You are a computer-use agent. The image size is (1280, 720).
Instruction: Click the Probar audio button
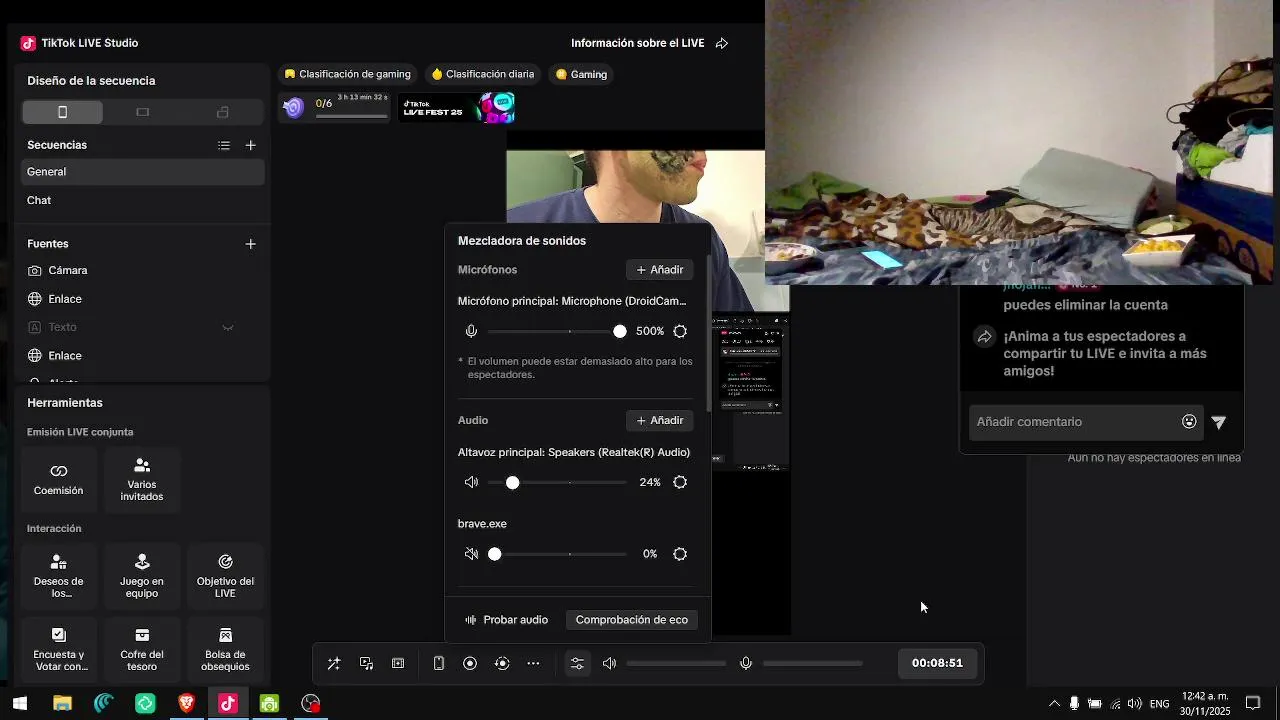coord(507,620)
